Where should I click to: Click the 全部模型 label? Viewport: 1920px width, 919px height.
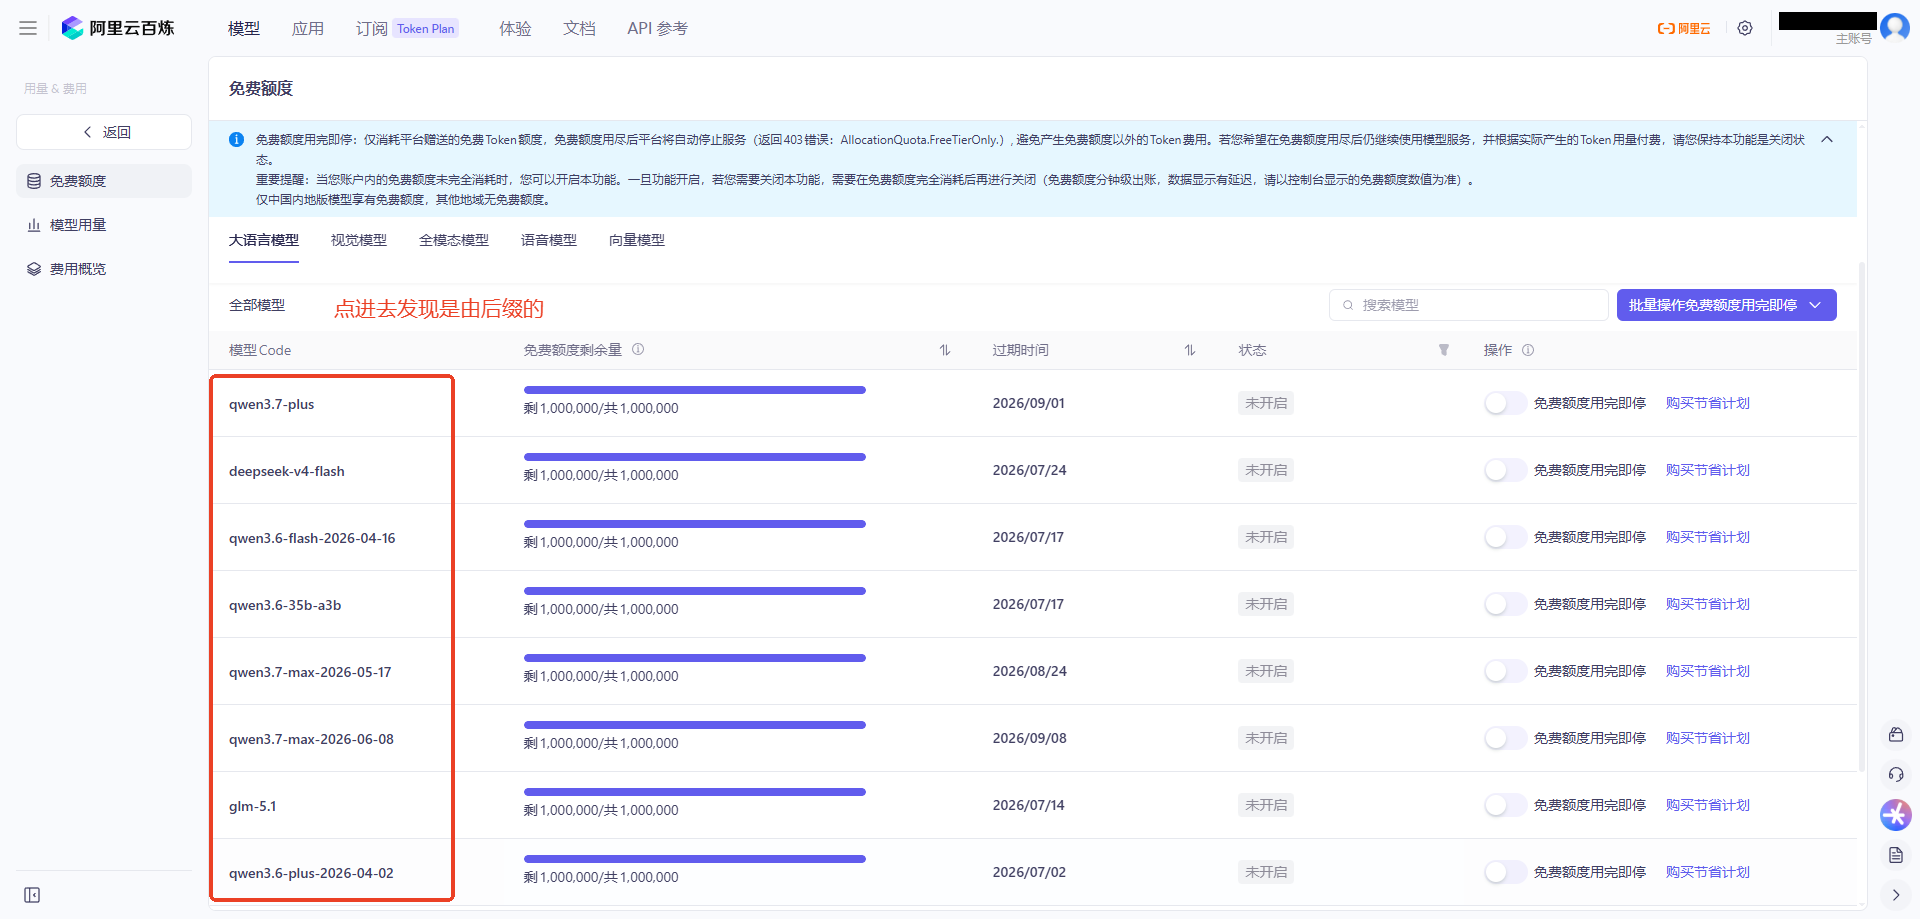[257, 305]
